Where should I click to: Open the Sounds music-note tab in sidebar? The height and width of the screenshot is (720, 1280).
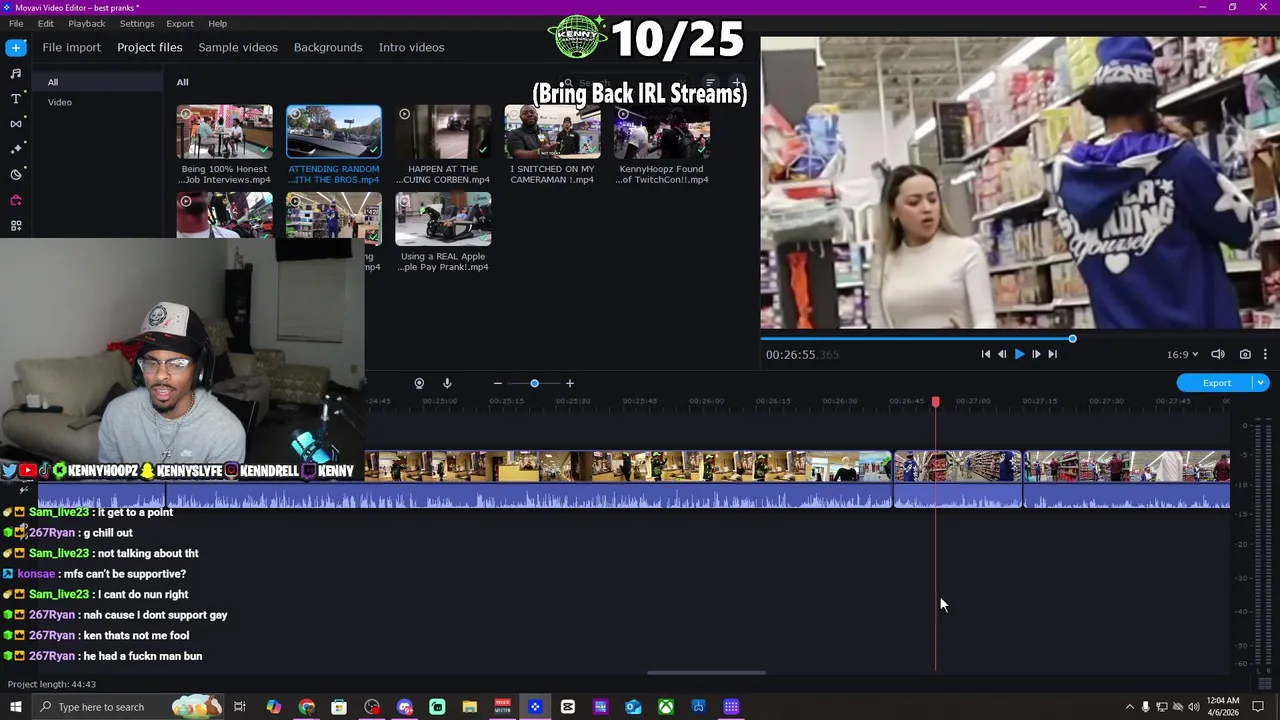point(16,73)
